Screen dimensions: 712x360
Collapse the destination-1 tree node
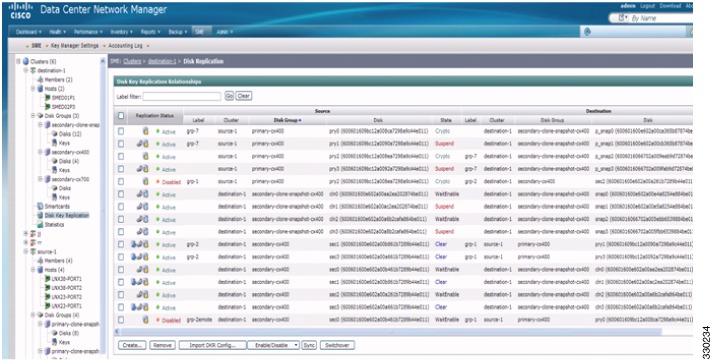(26, 70)
